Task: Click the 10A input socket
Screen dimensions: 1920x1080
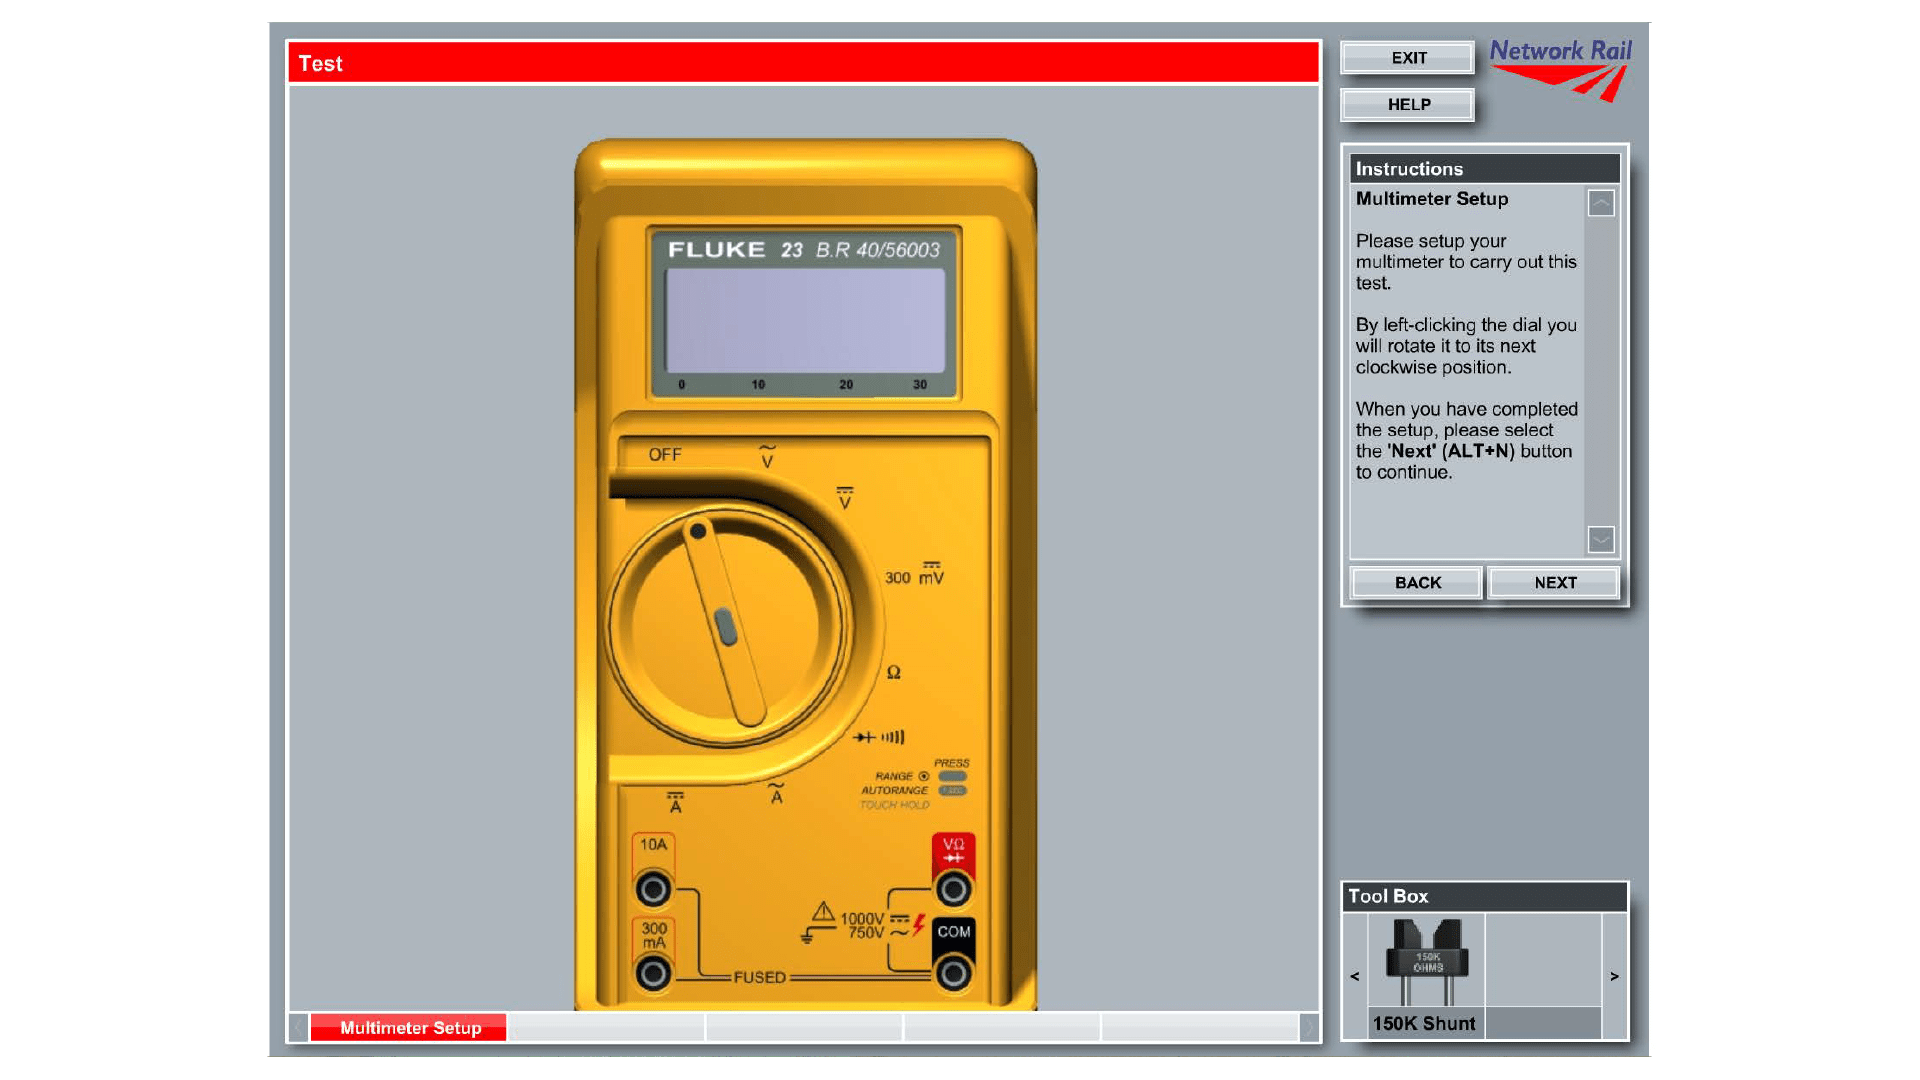Action: 654,888
